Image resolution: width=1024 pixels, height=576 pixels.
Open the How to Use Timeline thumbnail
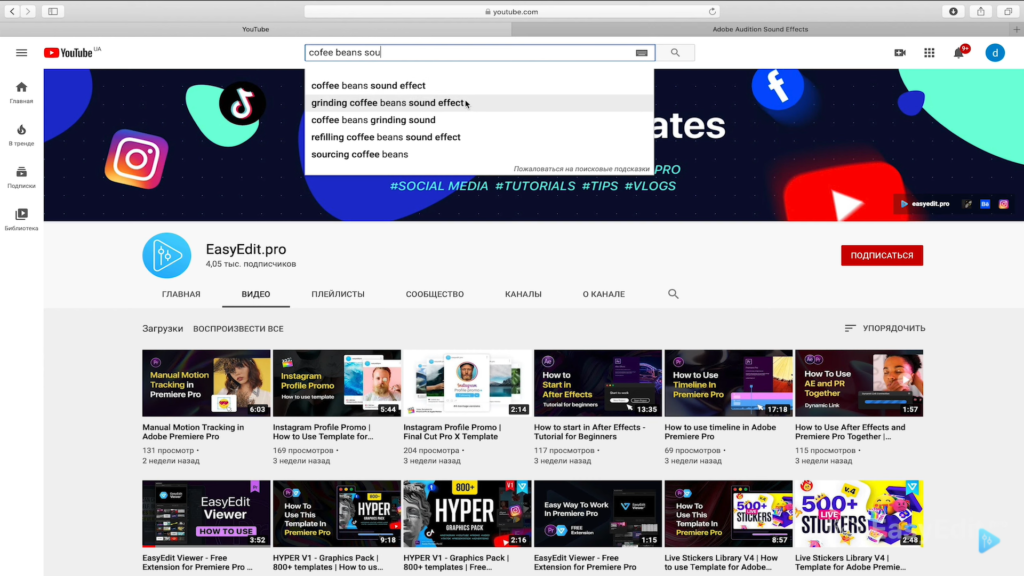tap(729, 383)
